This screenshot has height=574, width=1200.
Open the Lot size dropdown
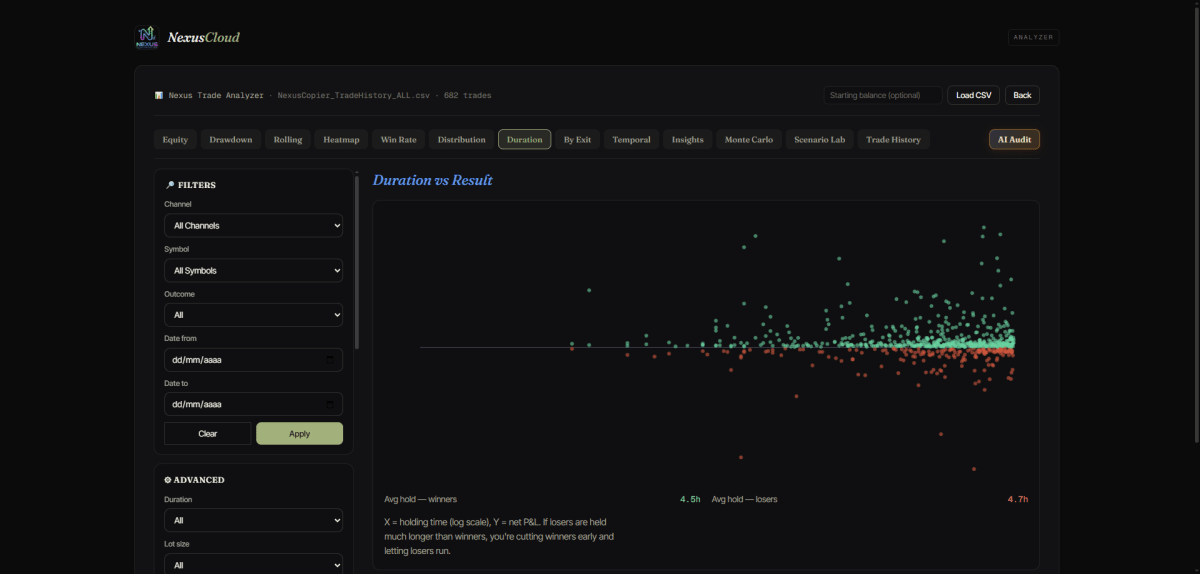[253, 564]
